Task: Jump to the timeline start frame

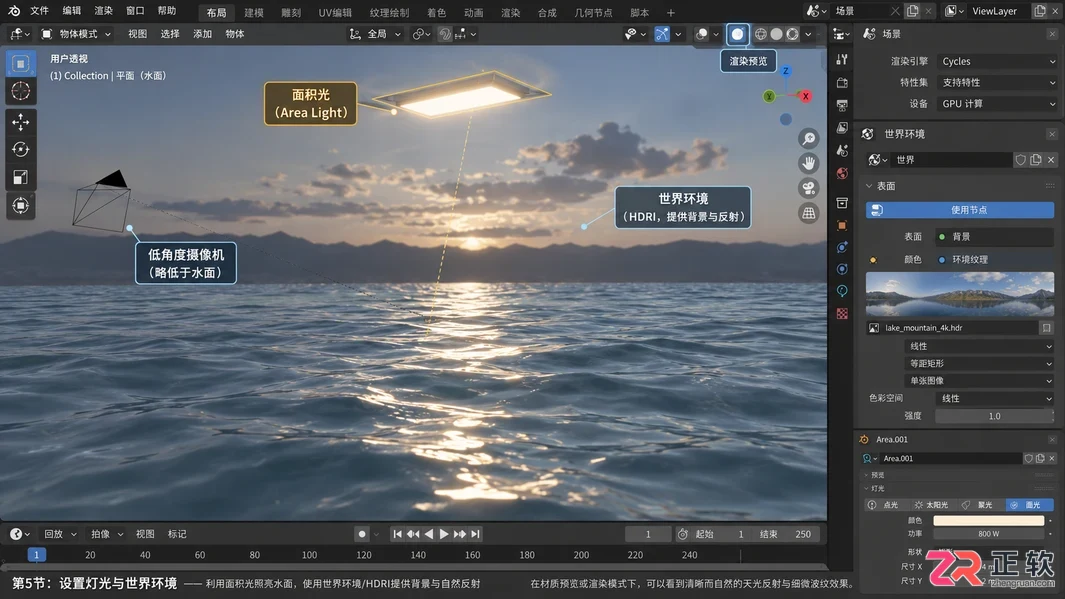Action: (x=397, y=534)
